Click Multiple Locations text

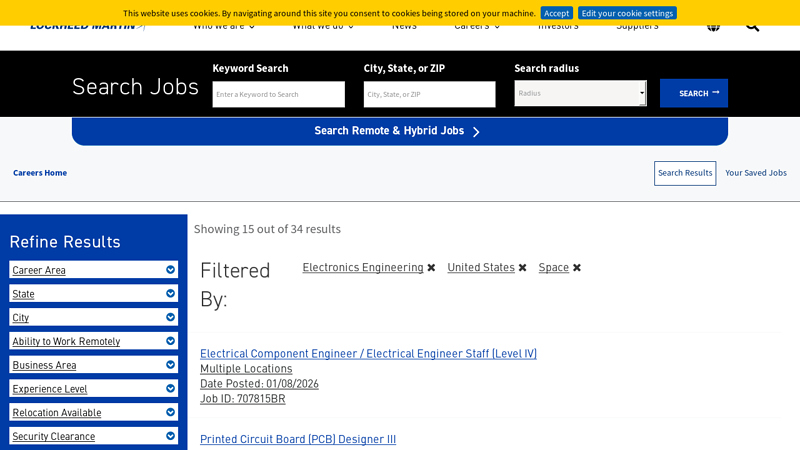(246, 369)
